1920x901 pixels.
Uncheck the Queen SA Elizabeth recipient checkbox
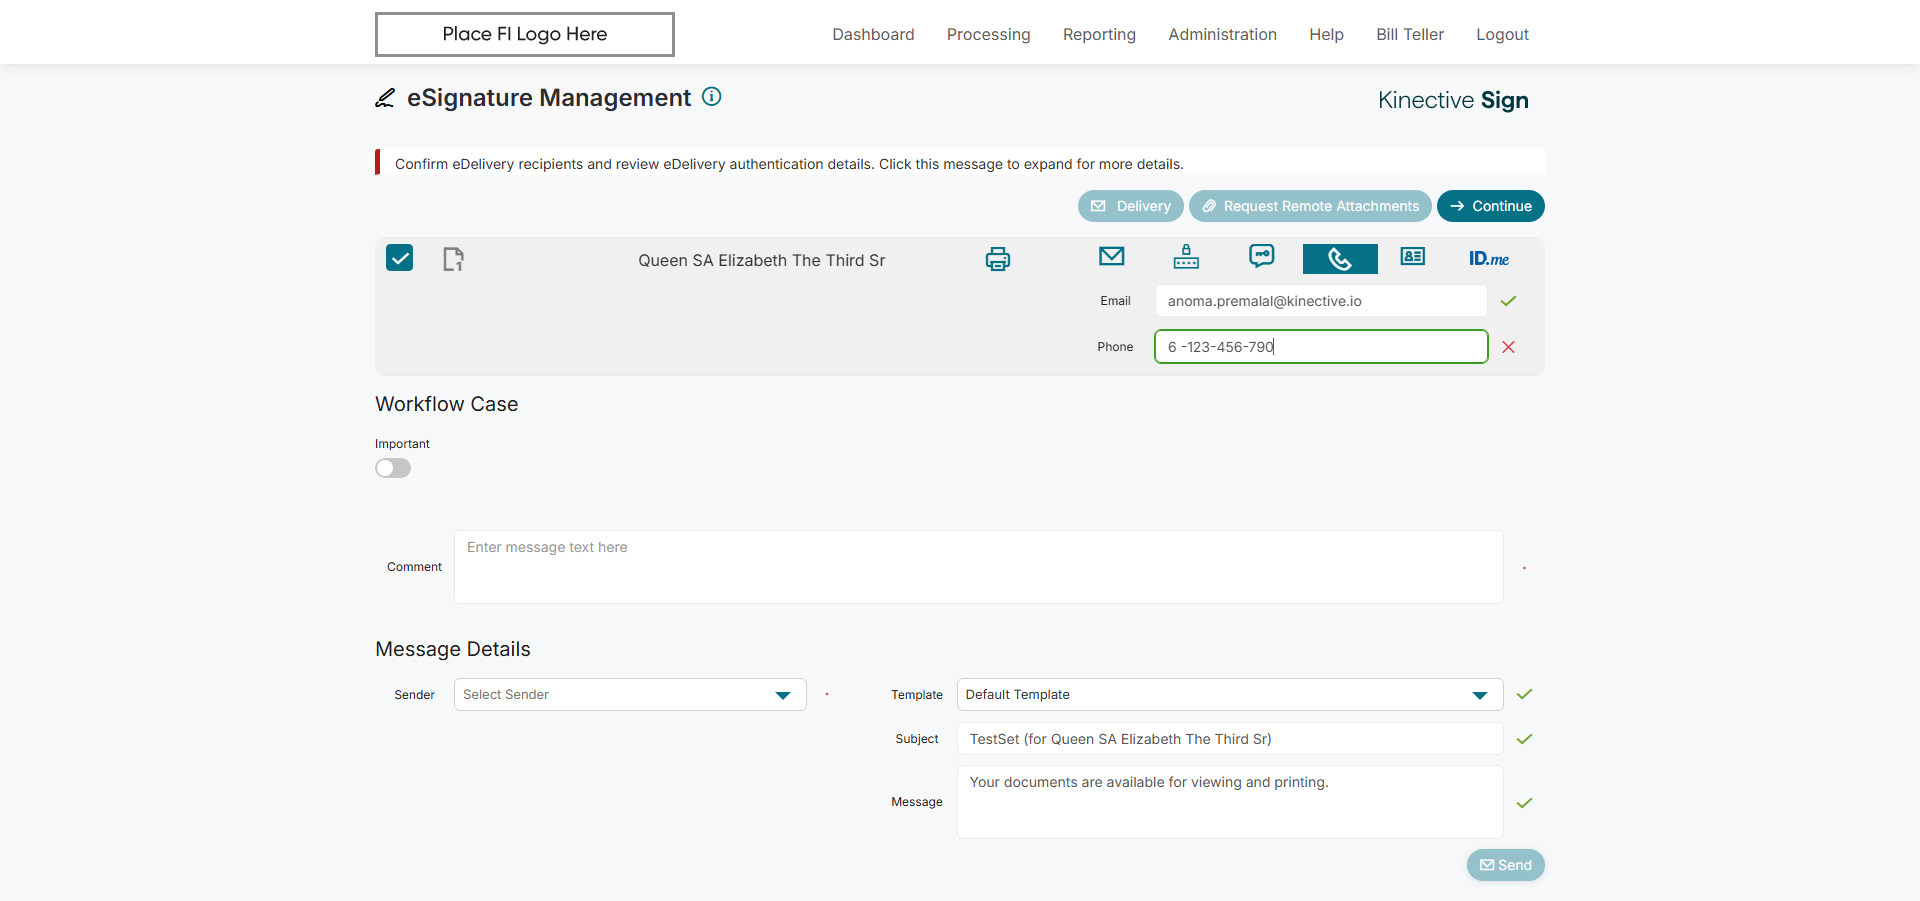click(400, 258)
